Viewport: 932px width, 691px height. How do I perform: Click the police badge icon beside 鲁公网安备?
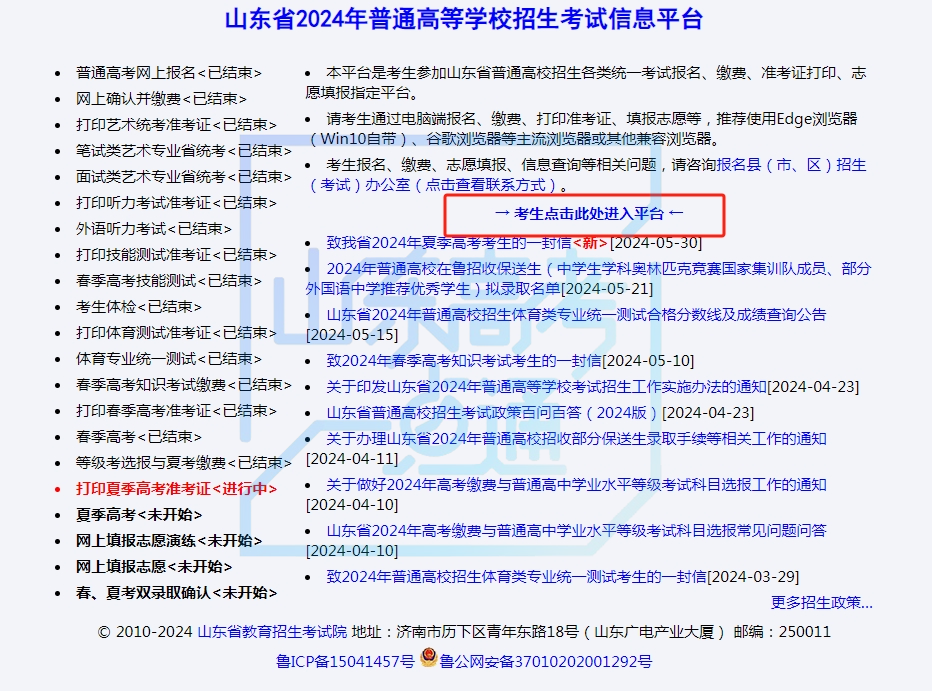click(429, 657)
